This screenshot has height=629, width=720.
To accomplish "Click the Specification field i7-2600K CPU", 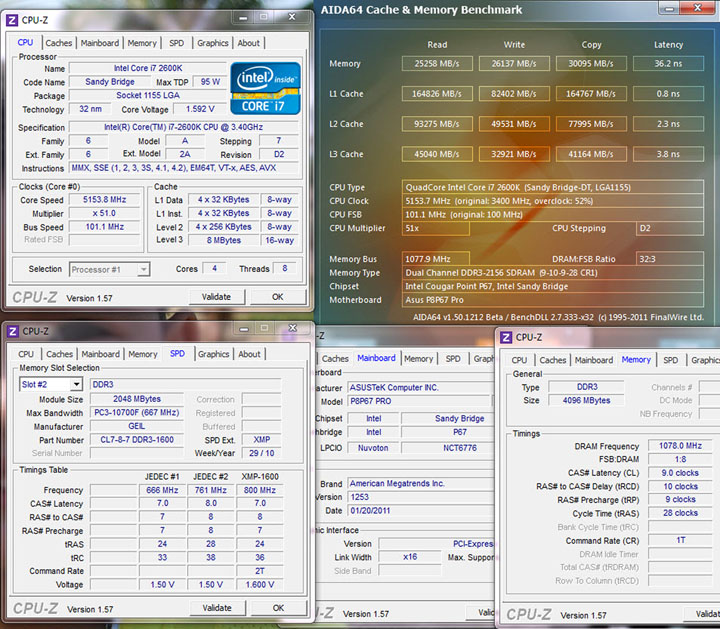I will click(184, 127).
